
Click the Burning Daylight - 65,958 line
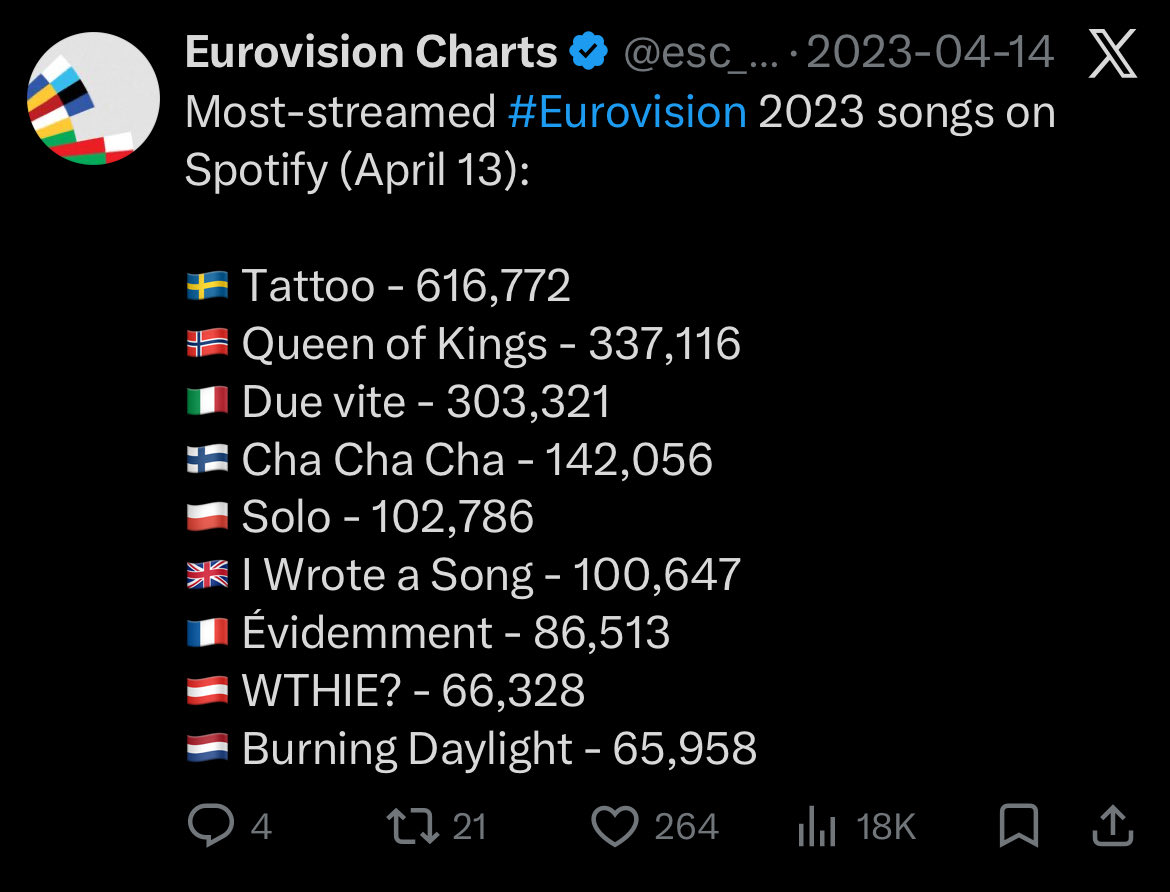pos(498,749)
